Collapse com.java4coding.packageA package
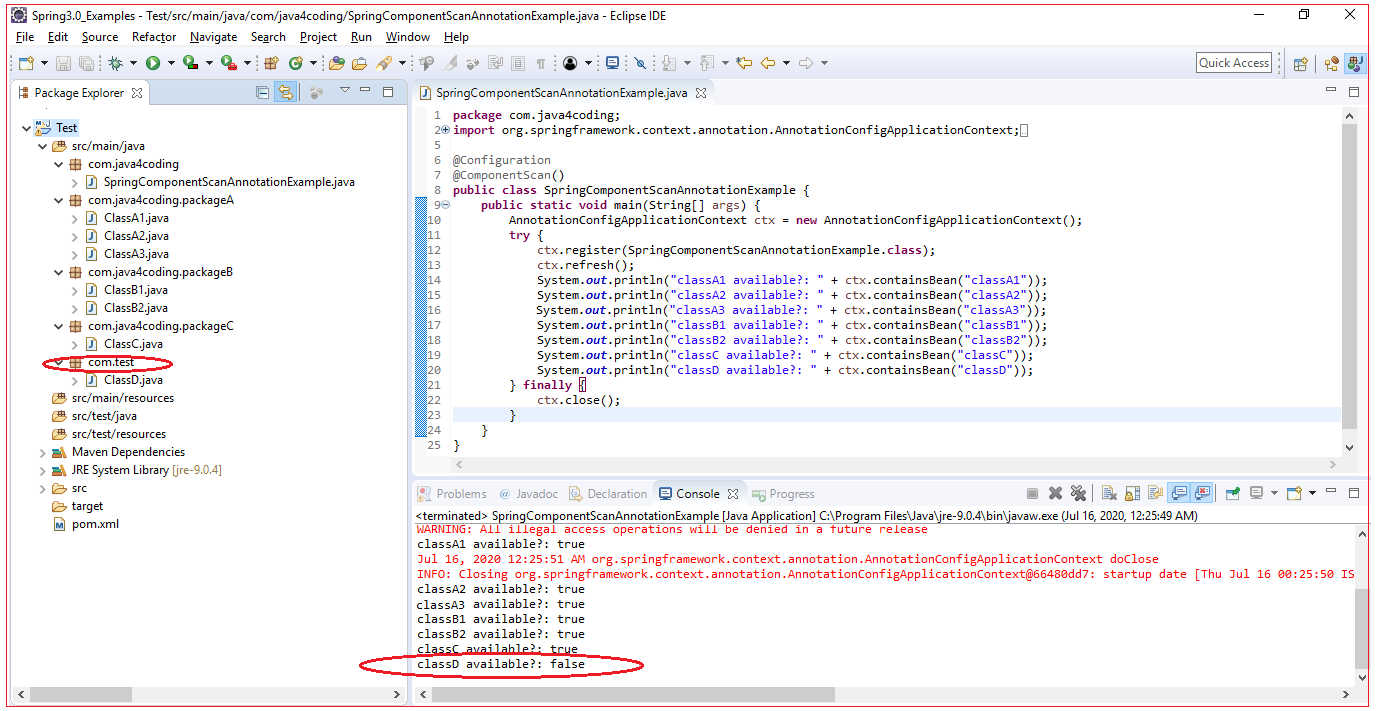 [x=58, y=200]
